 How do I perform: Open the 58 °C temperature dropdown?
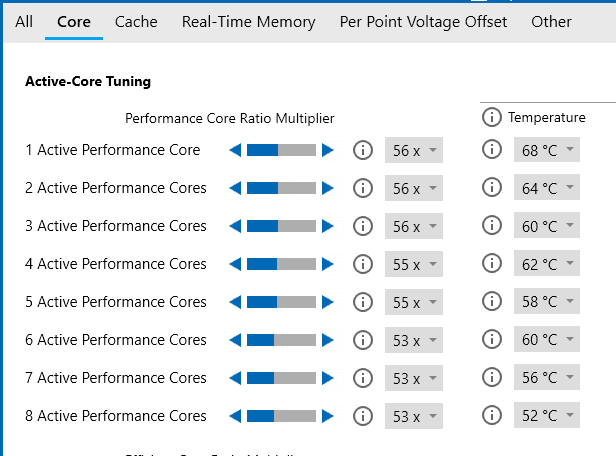click(546, 301)
